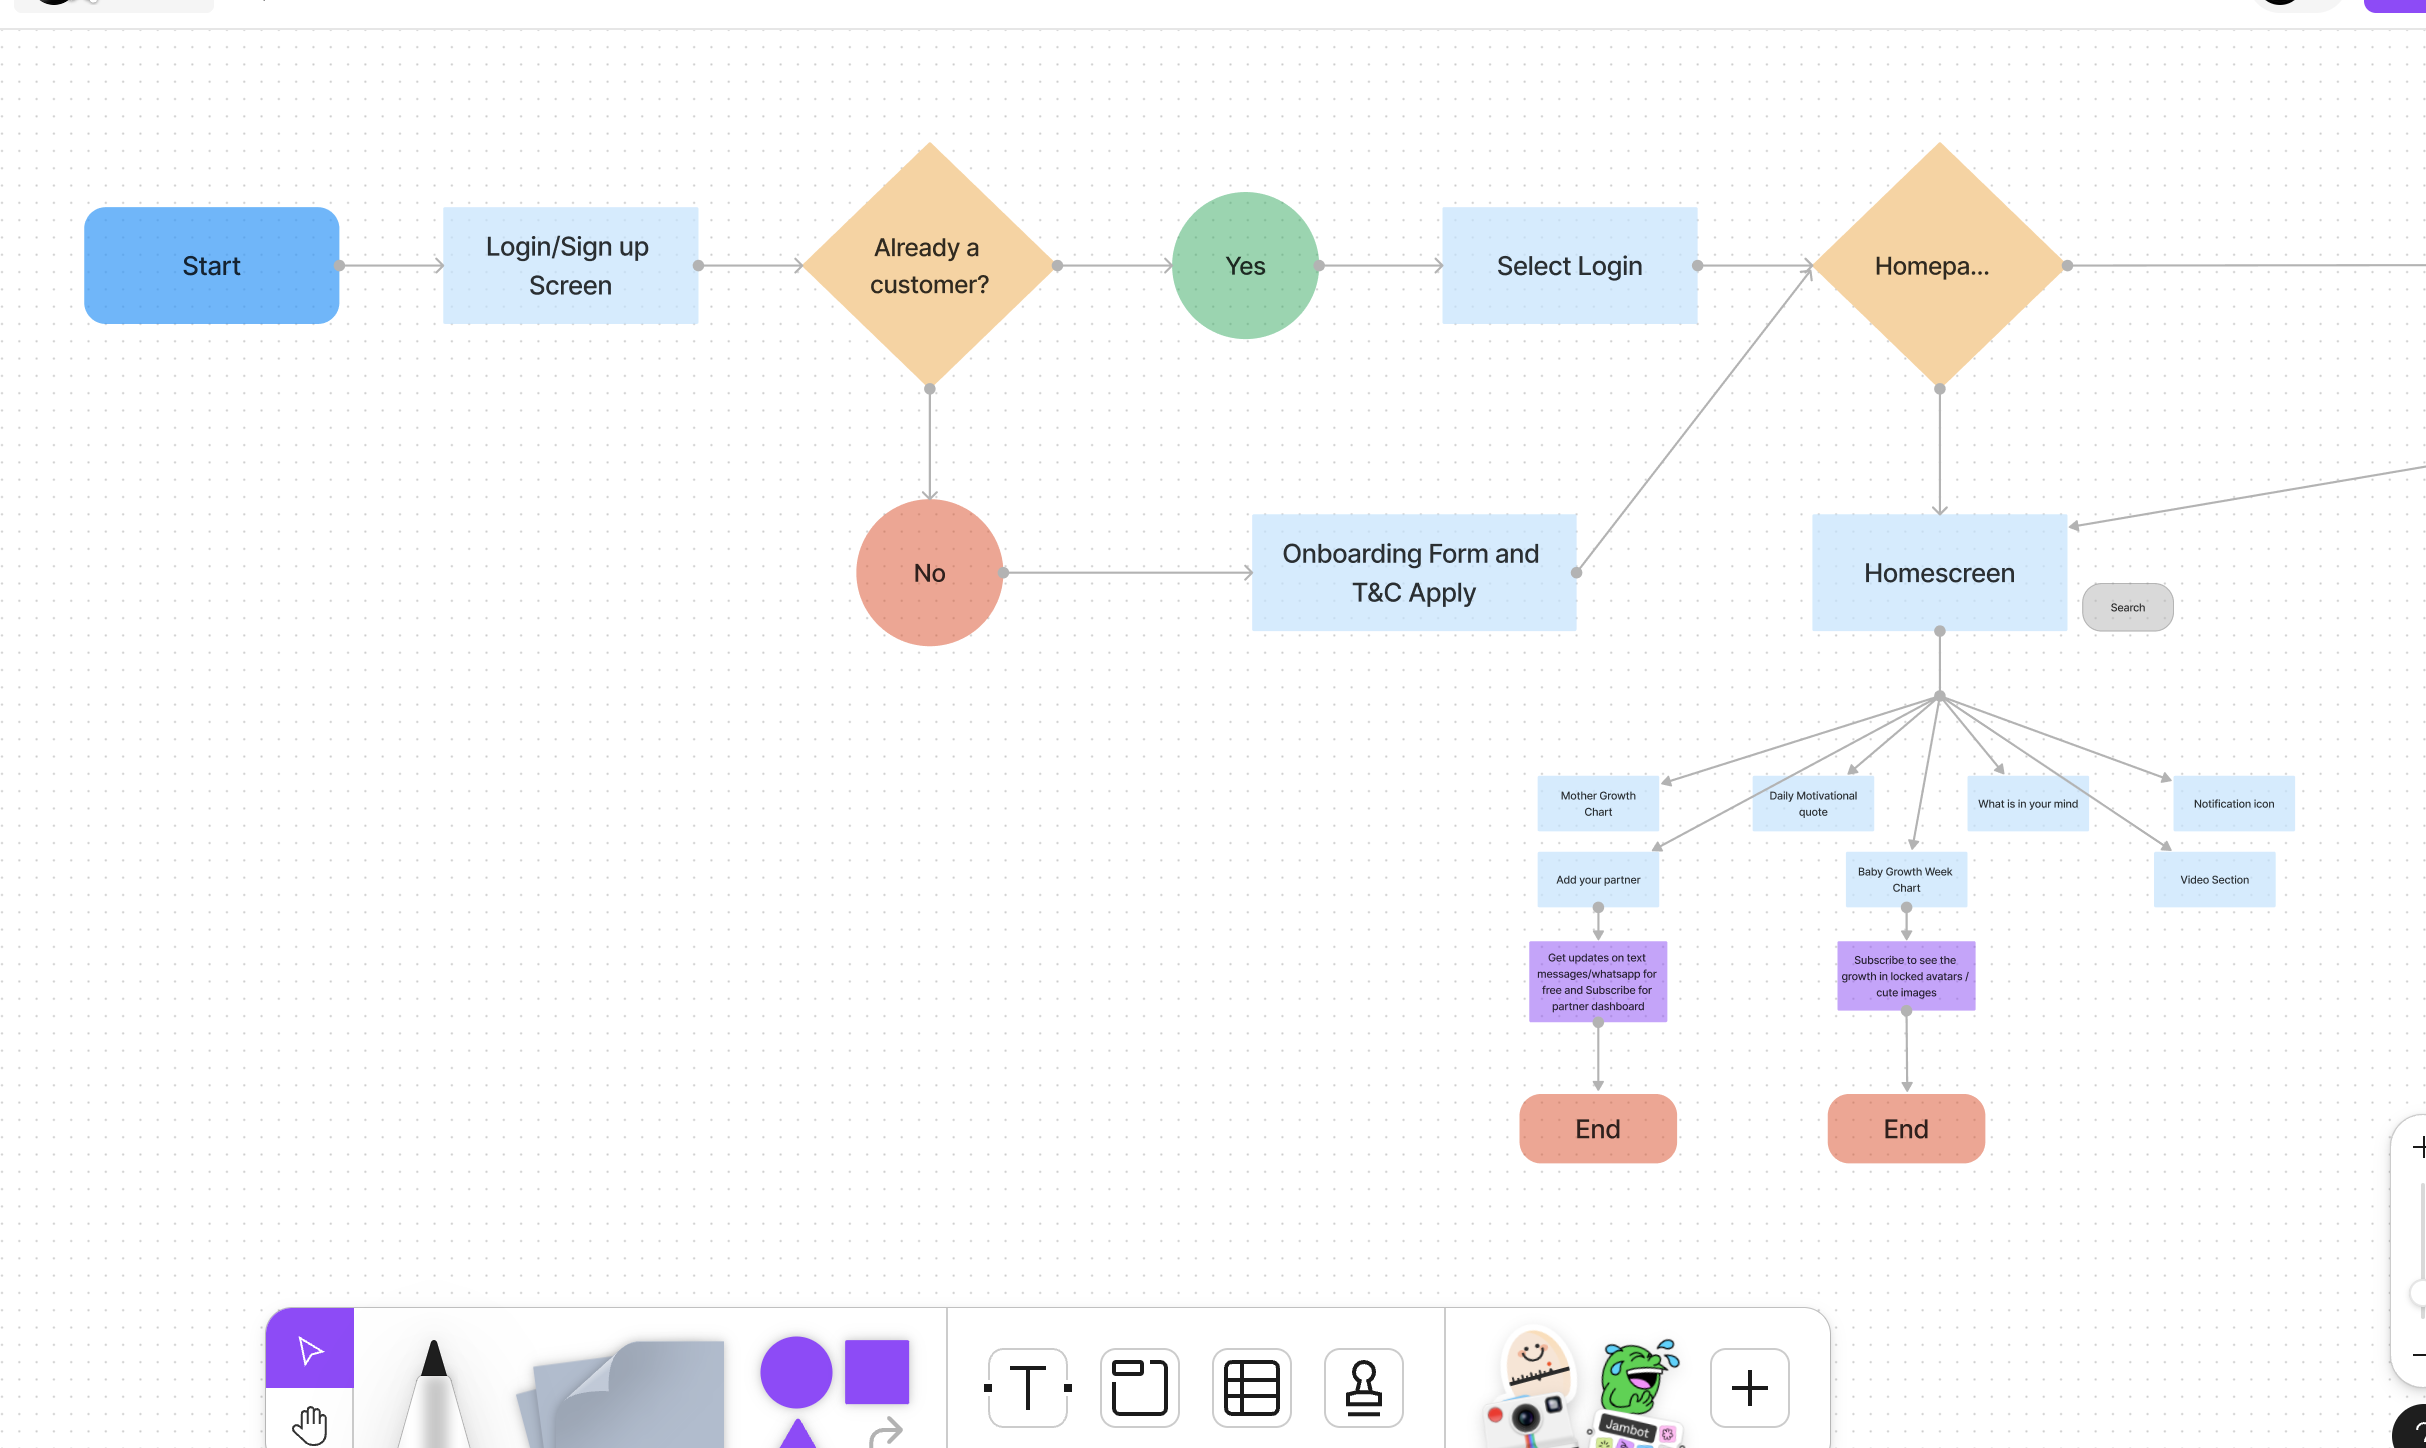Viewport: 2426px width, 1448px height.
Task: Select the Move cursor tool
Action: 310,1350
